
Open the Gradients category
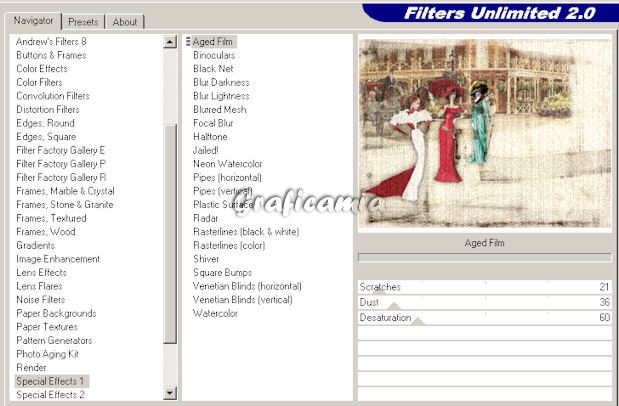[36, 246]
